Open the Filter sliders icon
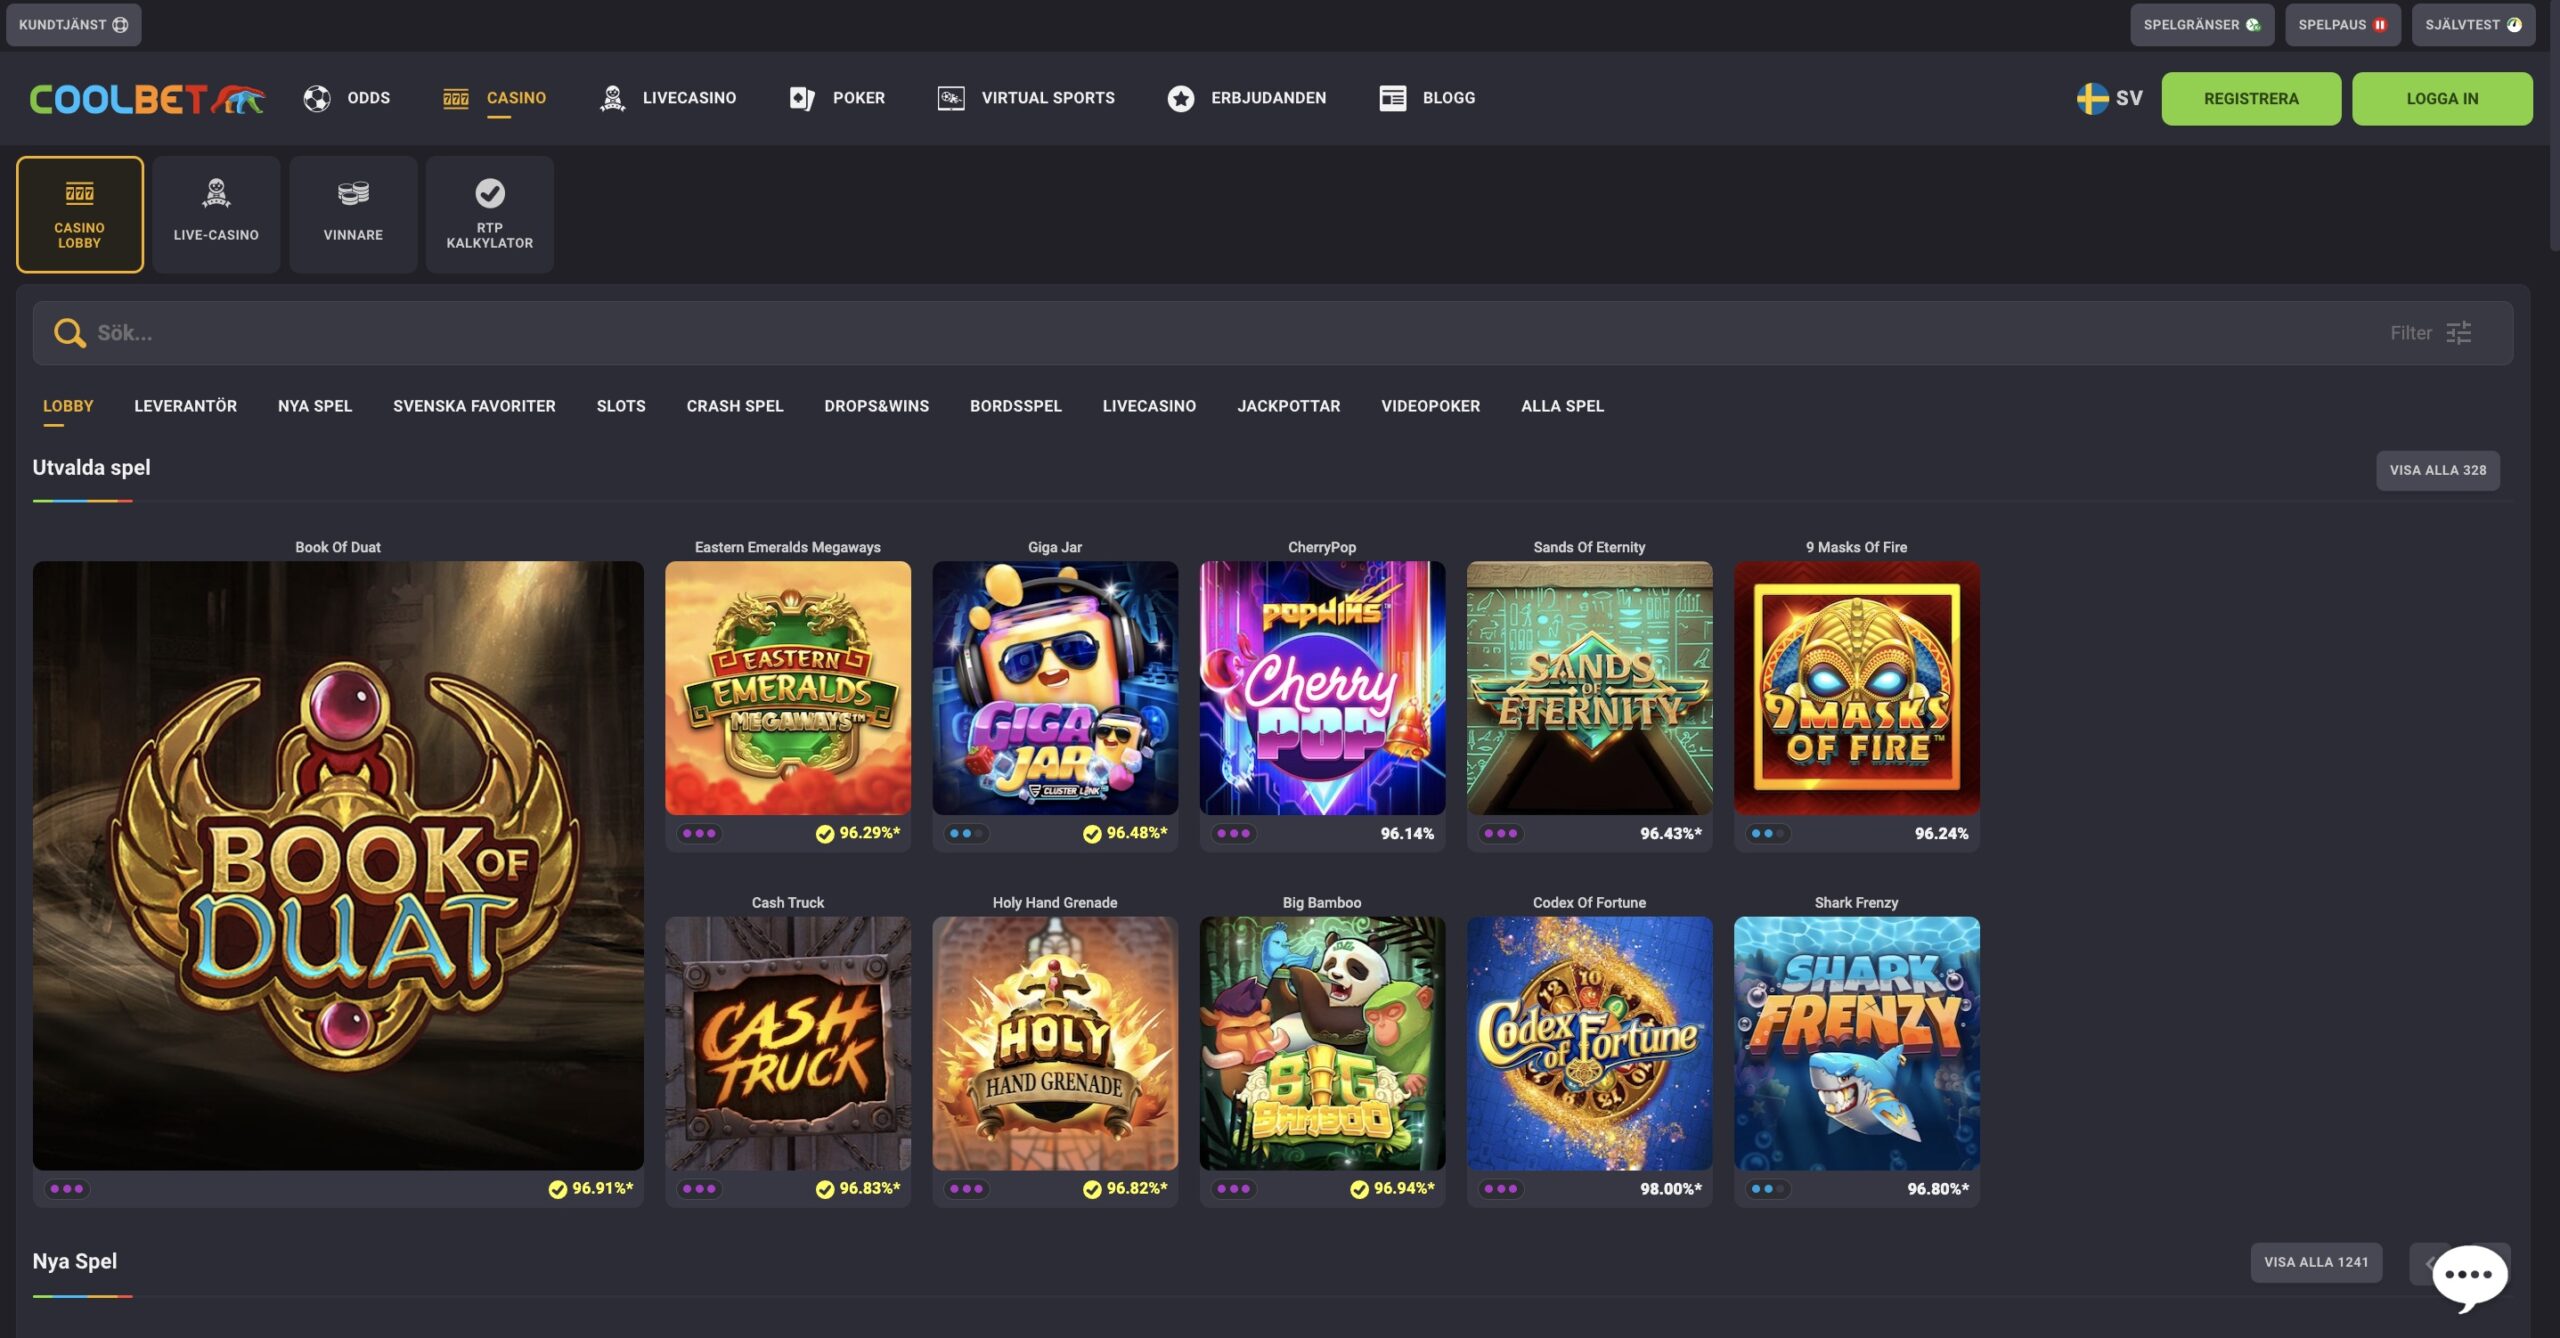This screenshot has height=1338, width=2560. click(2458, 333)
